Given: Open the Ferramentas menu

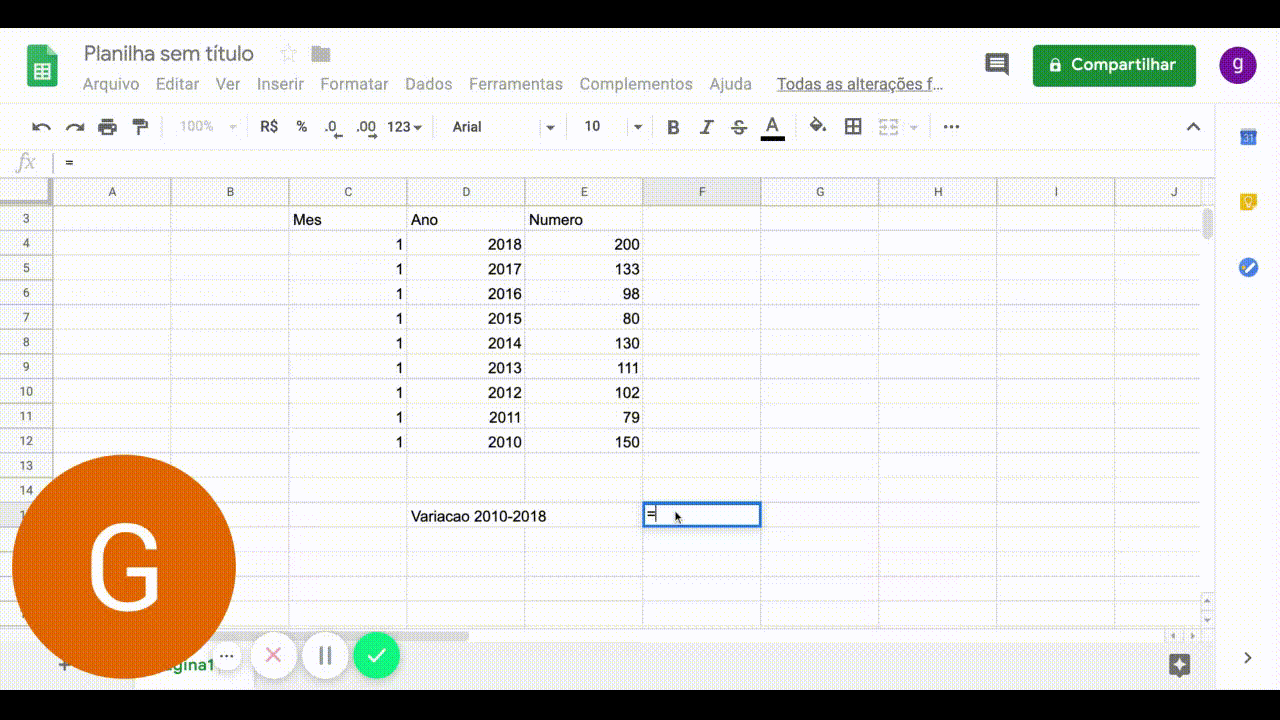Looking at the screenshot, I should coord(516,84).
